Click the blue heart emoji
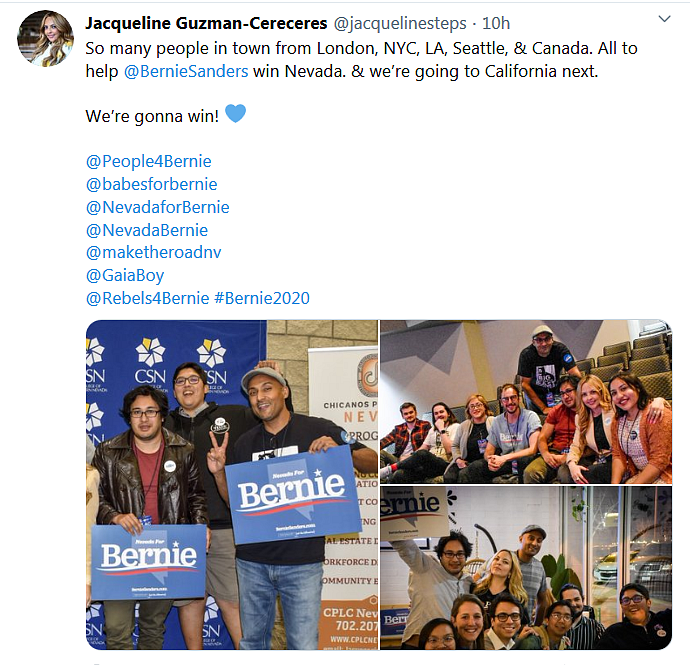Image resolution: width=690 pixels, height=665 pixels. click(x=235, y=114)
